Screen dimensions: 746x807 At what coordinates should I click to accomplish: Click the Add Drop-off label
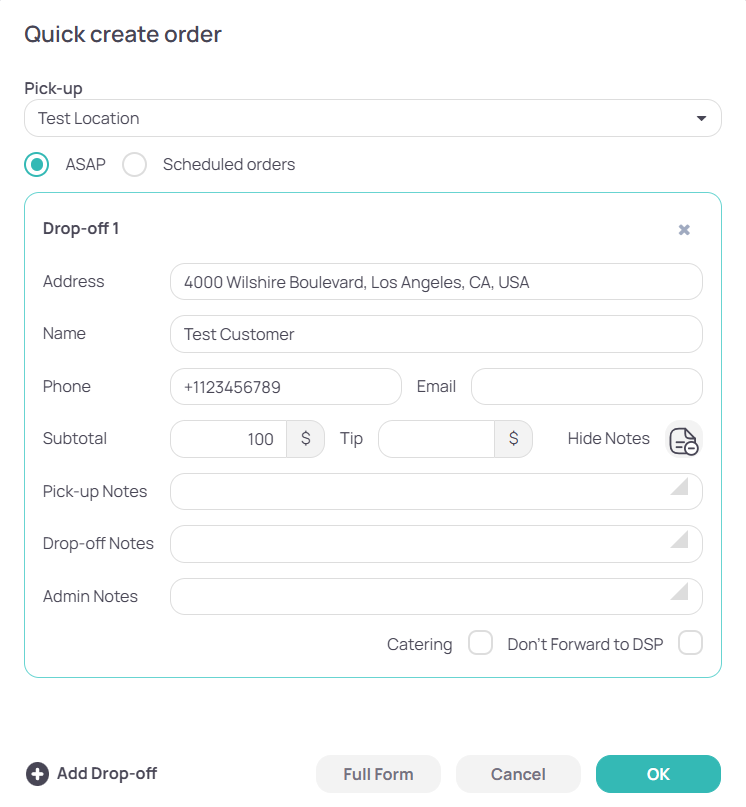(x=107, y=774)
